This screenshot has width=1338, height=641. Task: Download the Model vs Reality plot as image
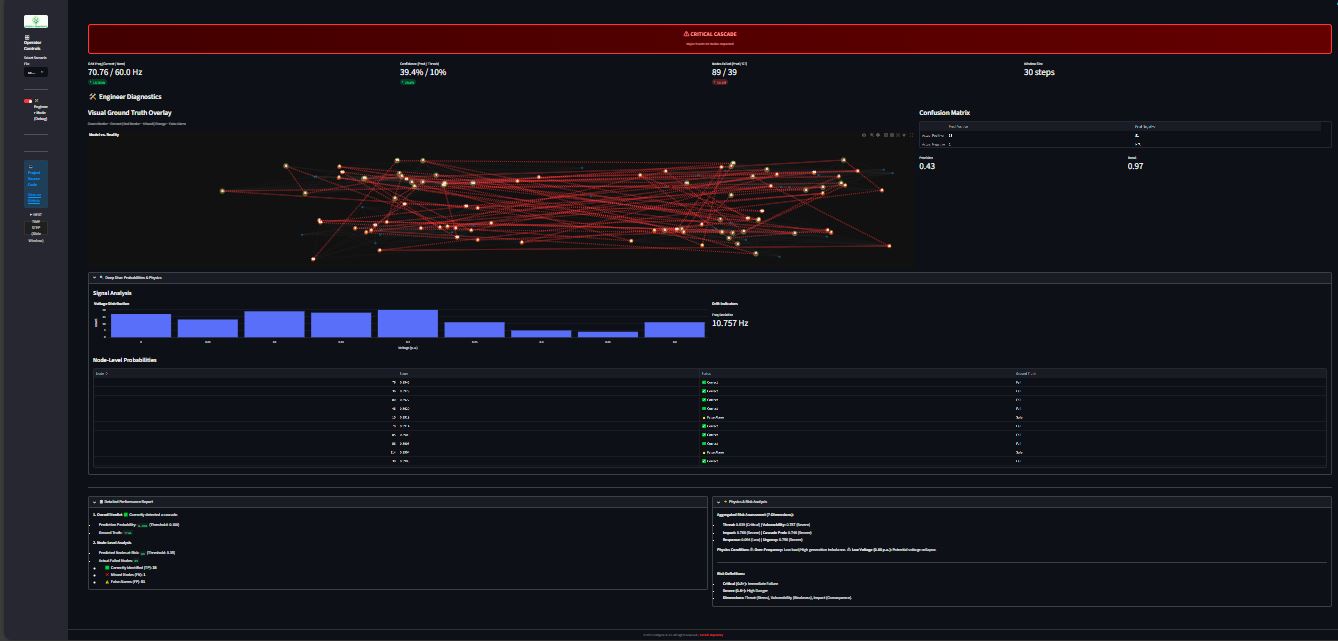coord(864,136)
